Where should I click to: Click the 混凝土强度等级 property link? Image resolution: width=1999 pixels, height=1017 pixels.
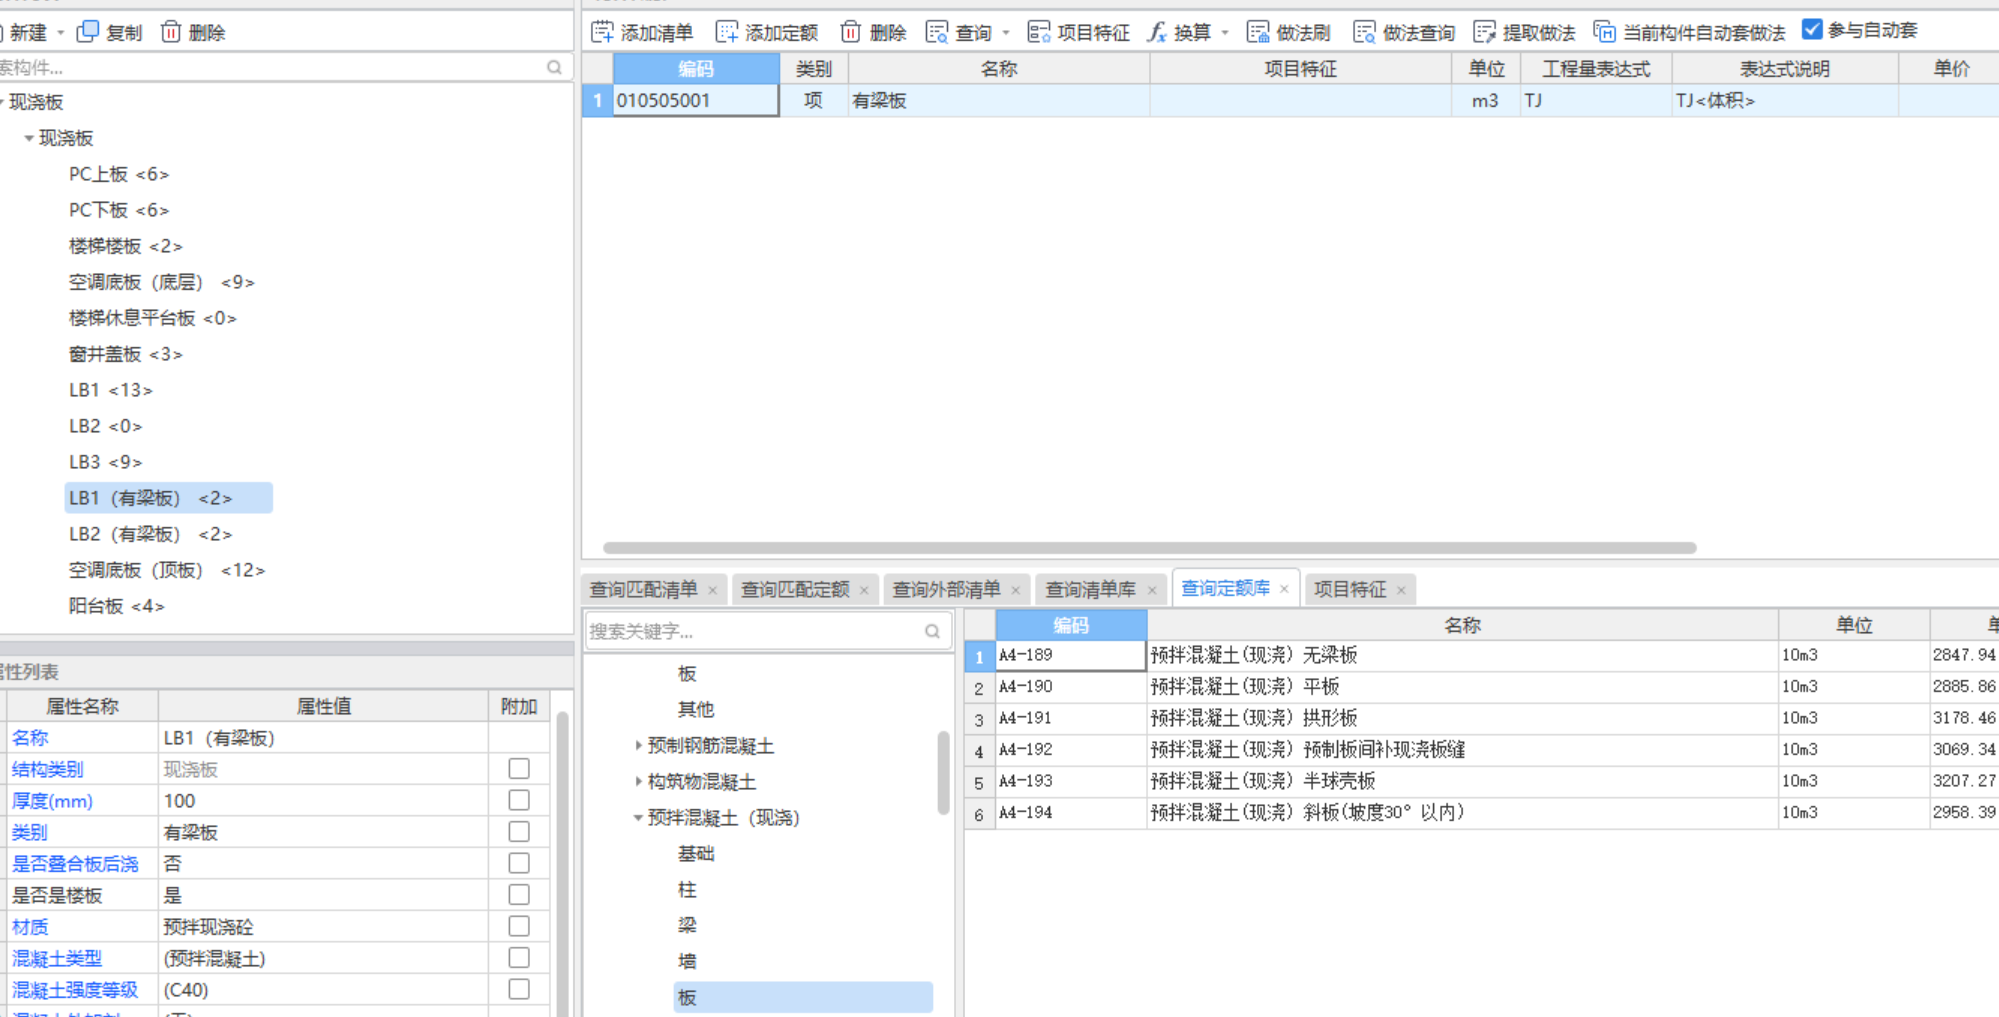click(x=75, y=989)
